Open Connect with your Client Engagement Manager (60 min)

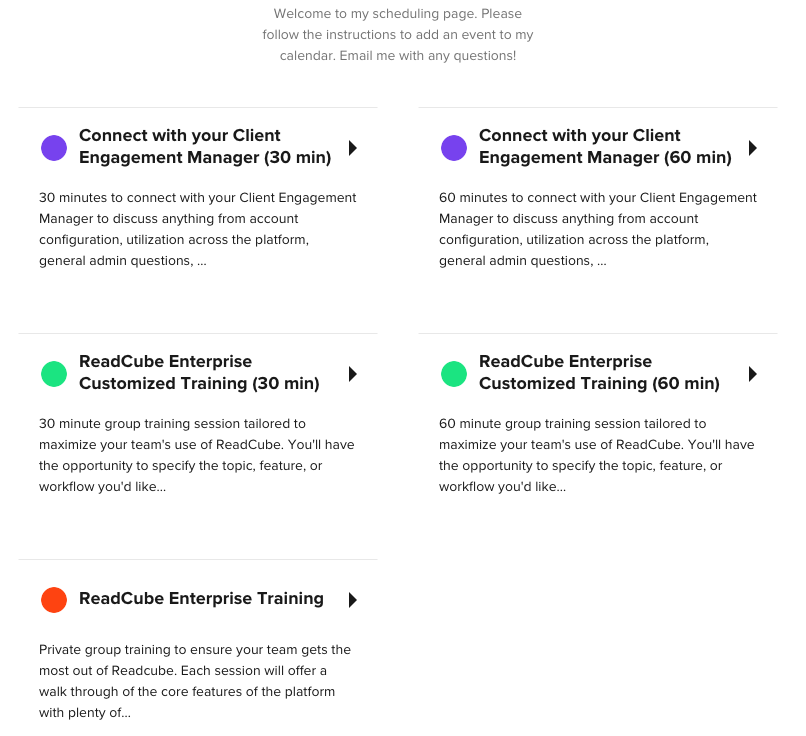pos(605,146)
